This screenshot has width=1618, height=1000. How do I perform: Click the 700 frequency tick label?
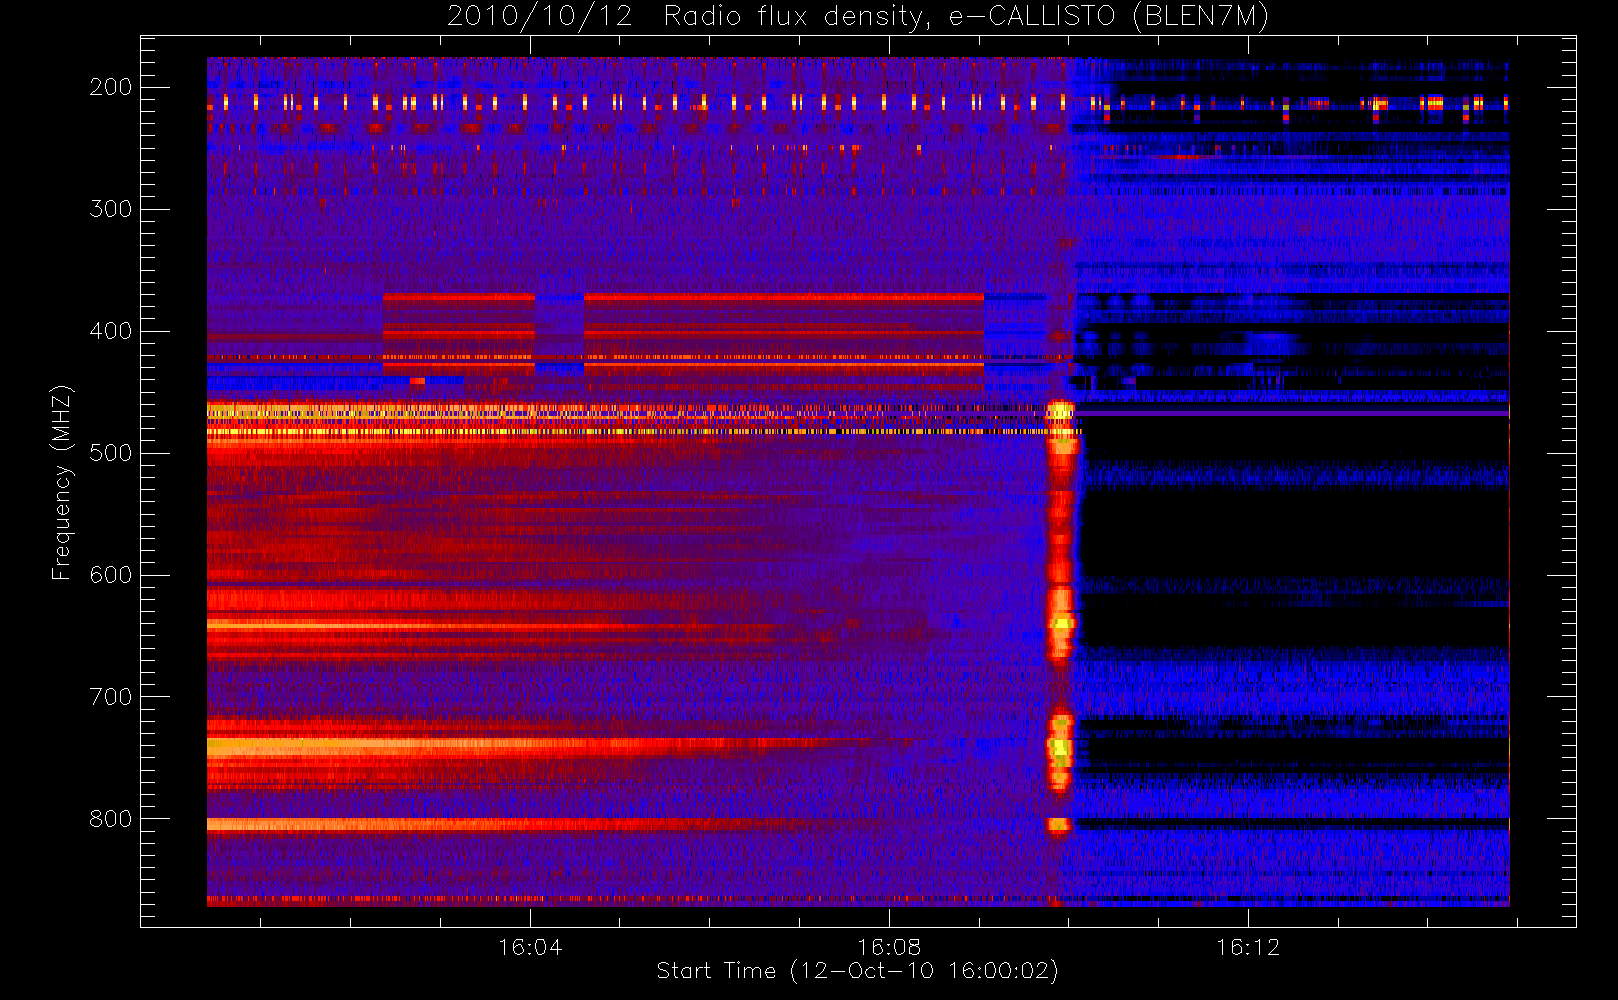tap(110, 697)
